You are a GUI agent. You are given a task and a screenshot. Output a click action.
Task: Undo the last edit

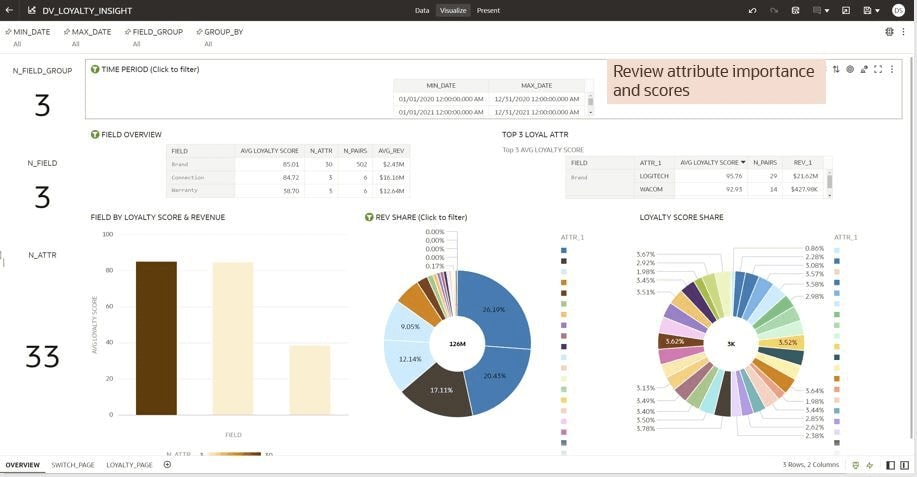(x=752, y=10)
